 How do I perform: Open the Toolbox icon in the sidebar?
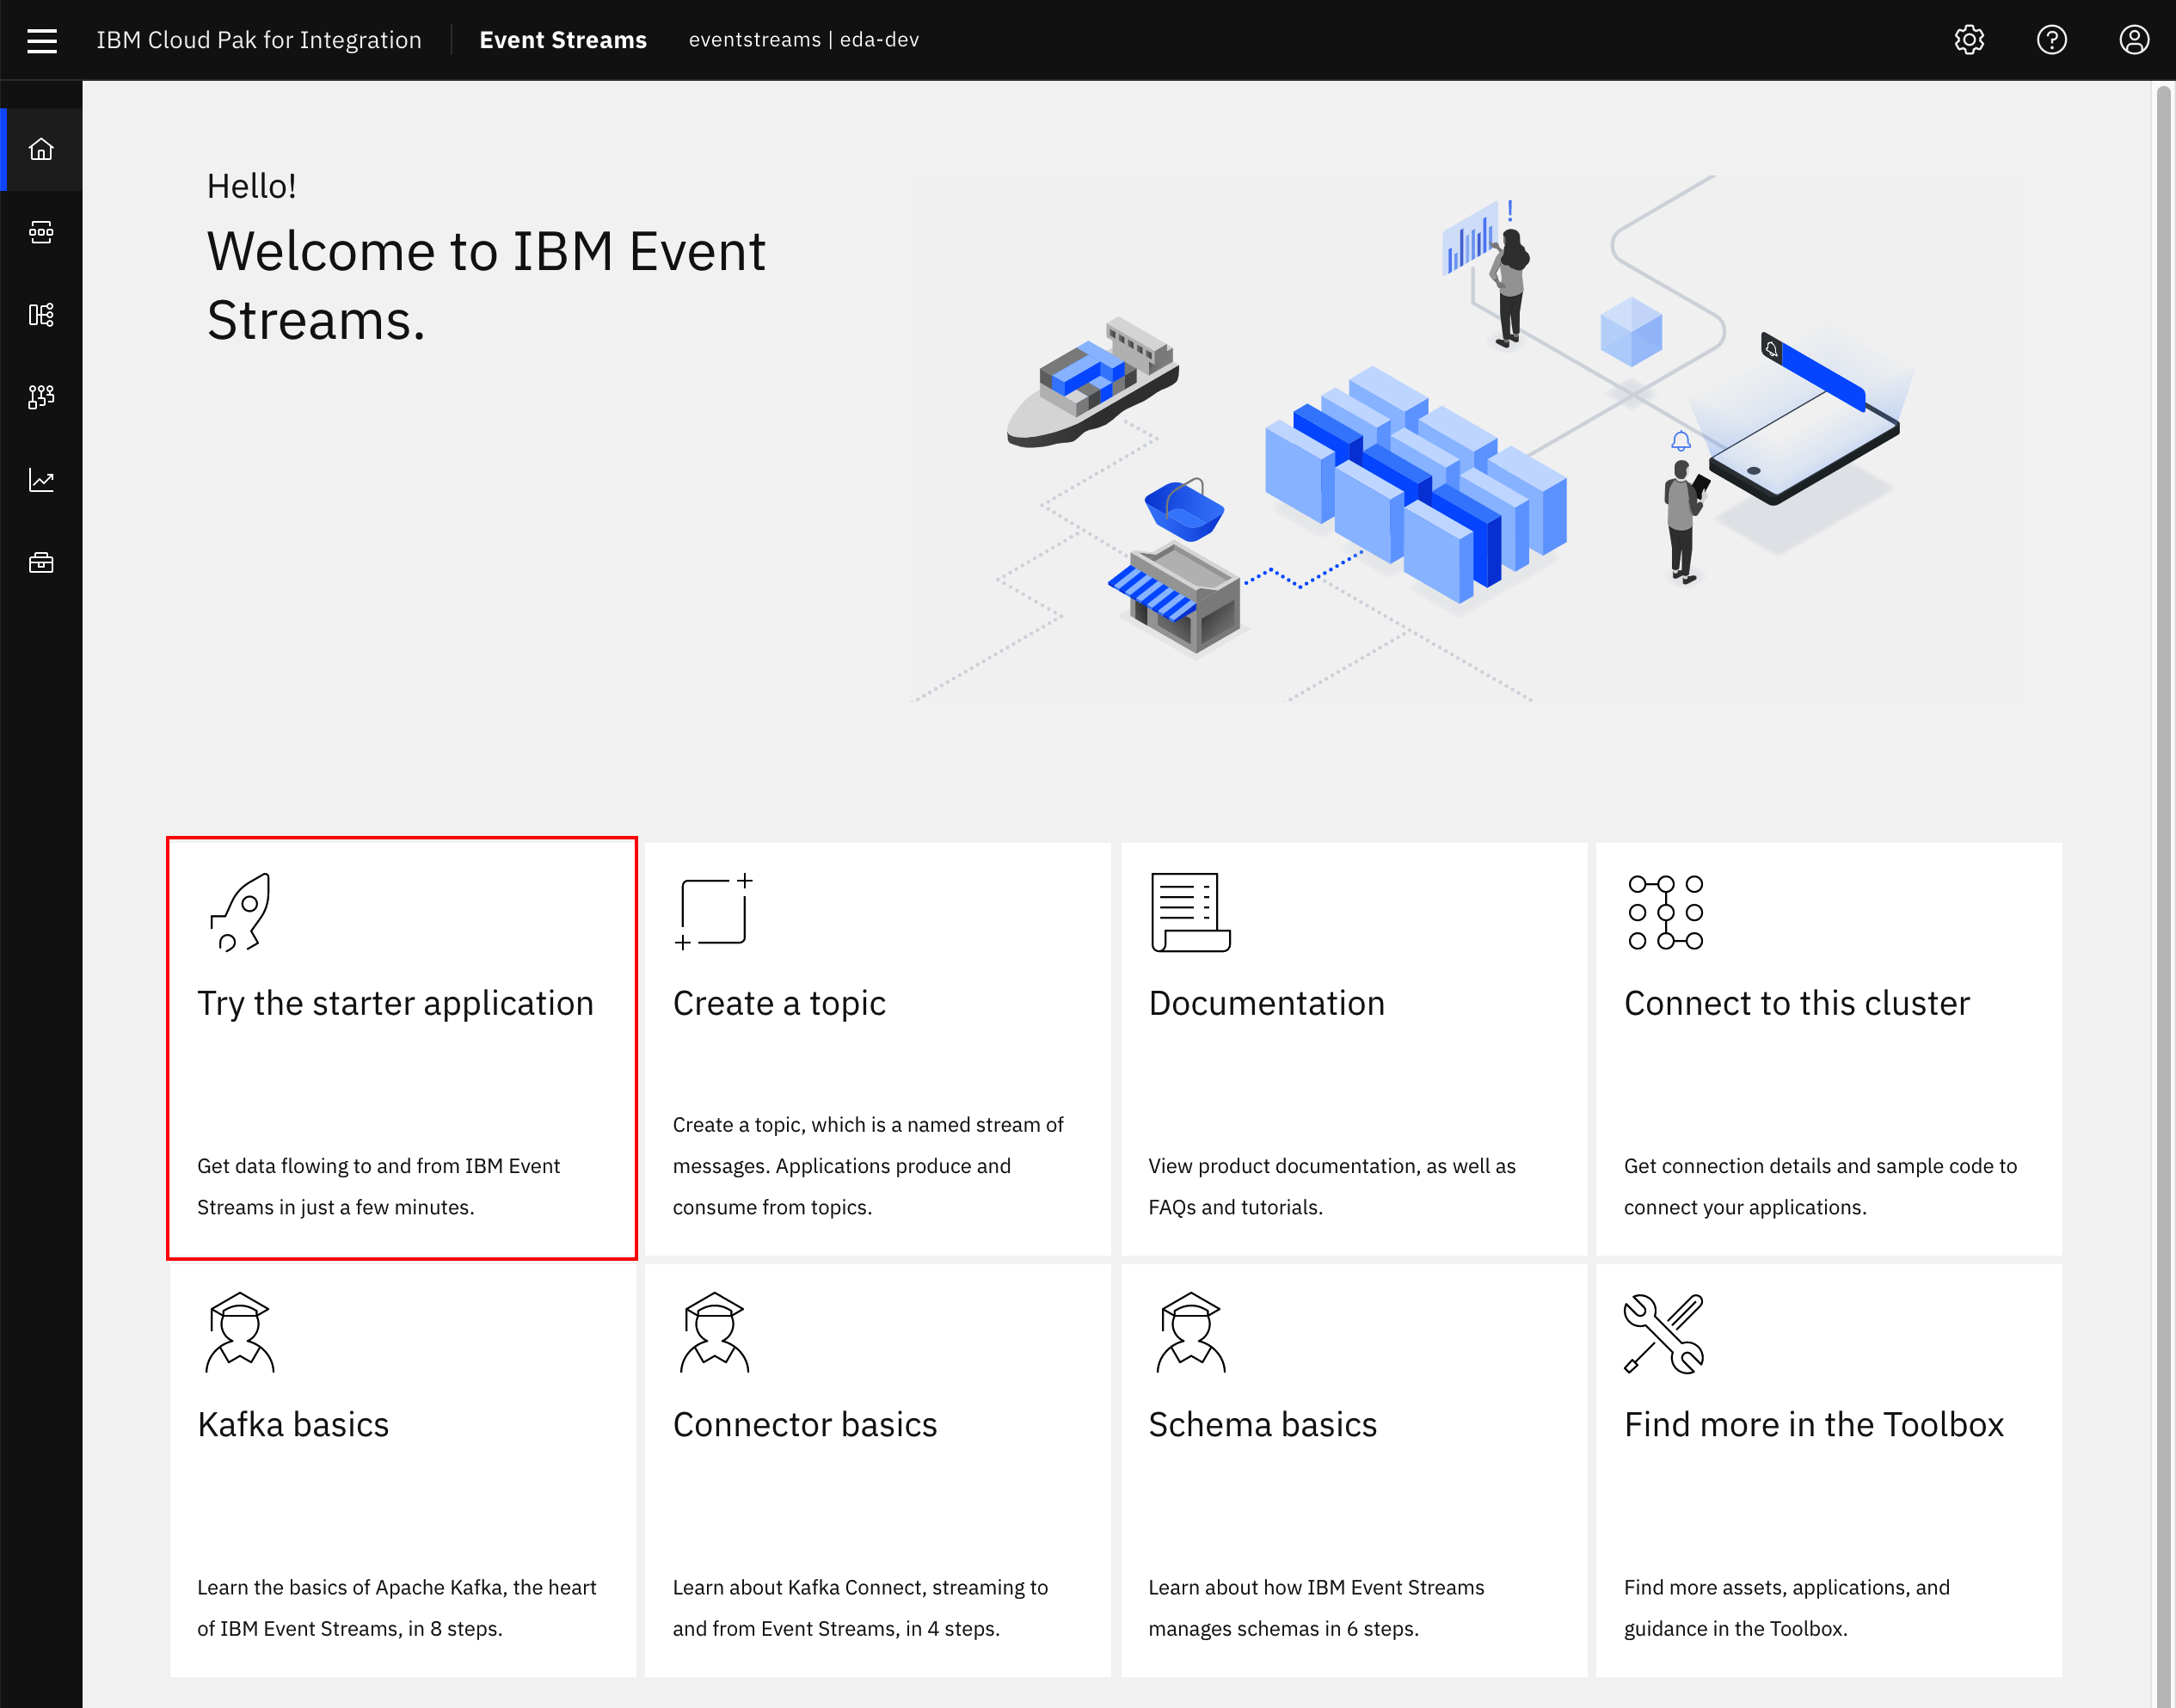click(x=41, y=563)
